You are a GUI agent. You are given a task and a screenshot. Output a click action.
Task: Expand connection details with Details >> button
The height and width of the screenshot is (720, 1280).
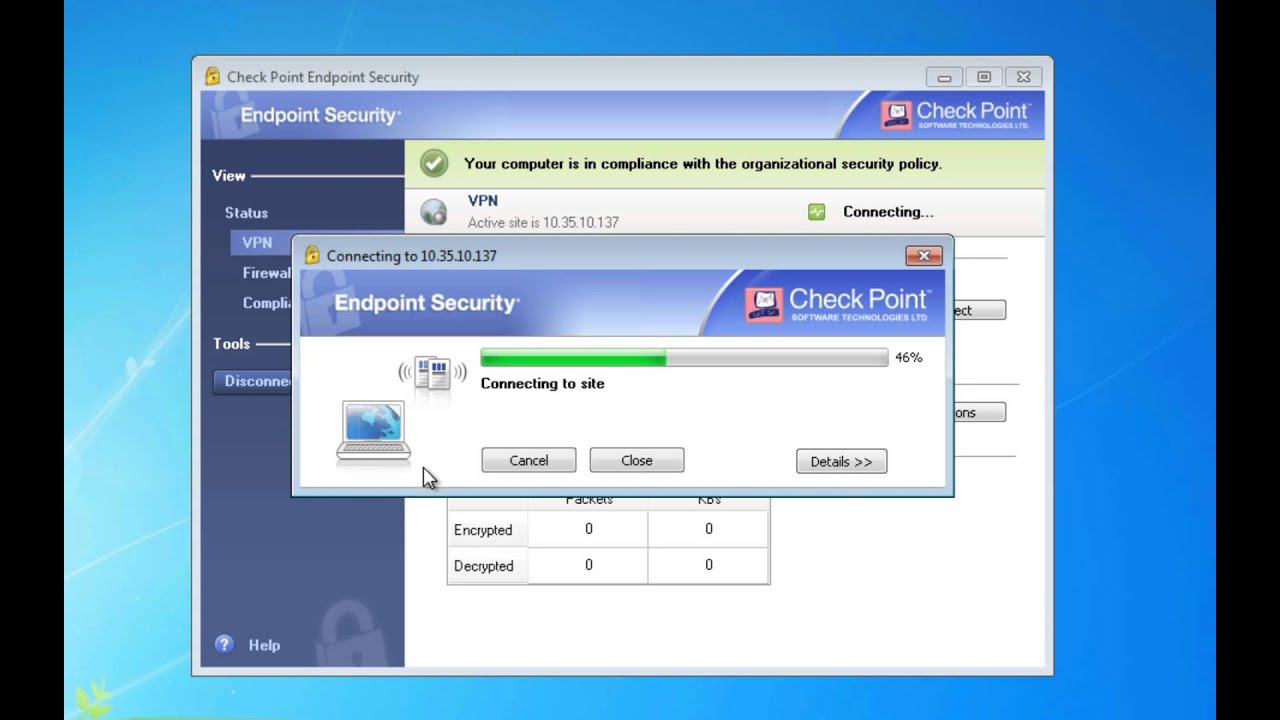(841, 461)
